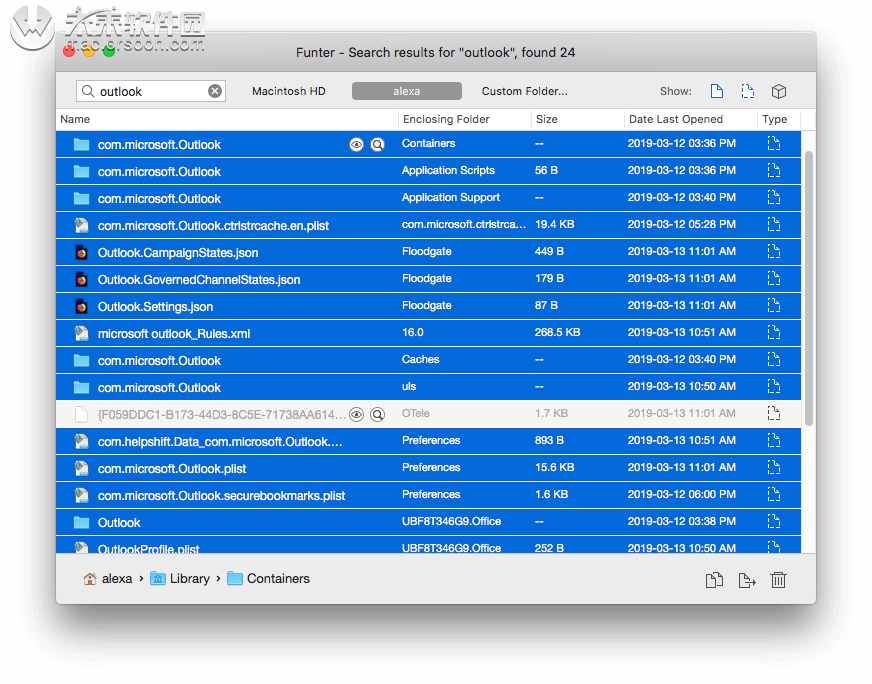872x684 pixels.
Task: Click the magnifier icon in search field
Action: [88, 91]
